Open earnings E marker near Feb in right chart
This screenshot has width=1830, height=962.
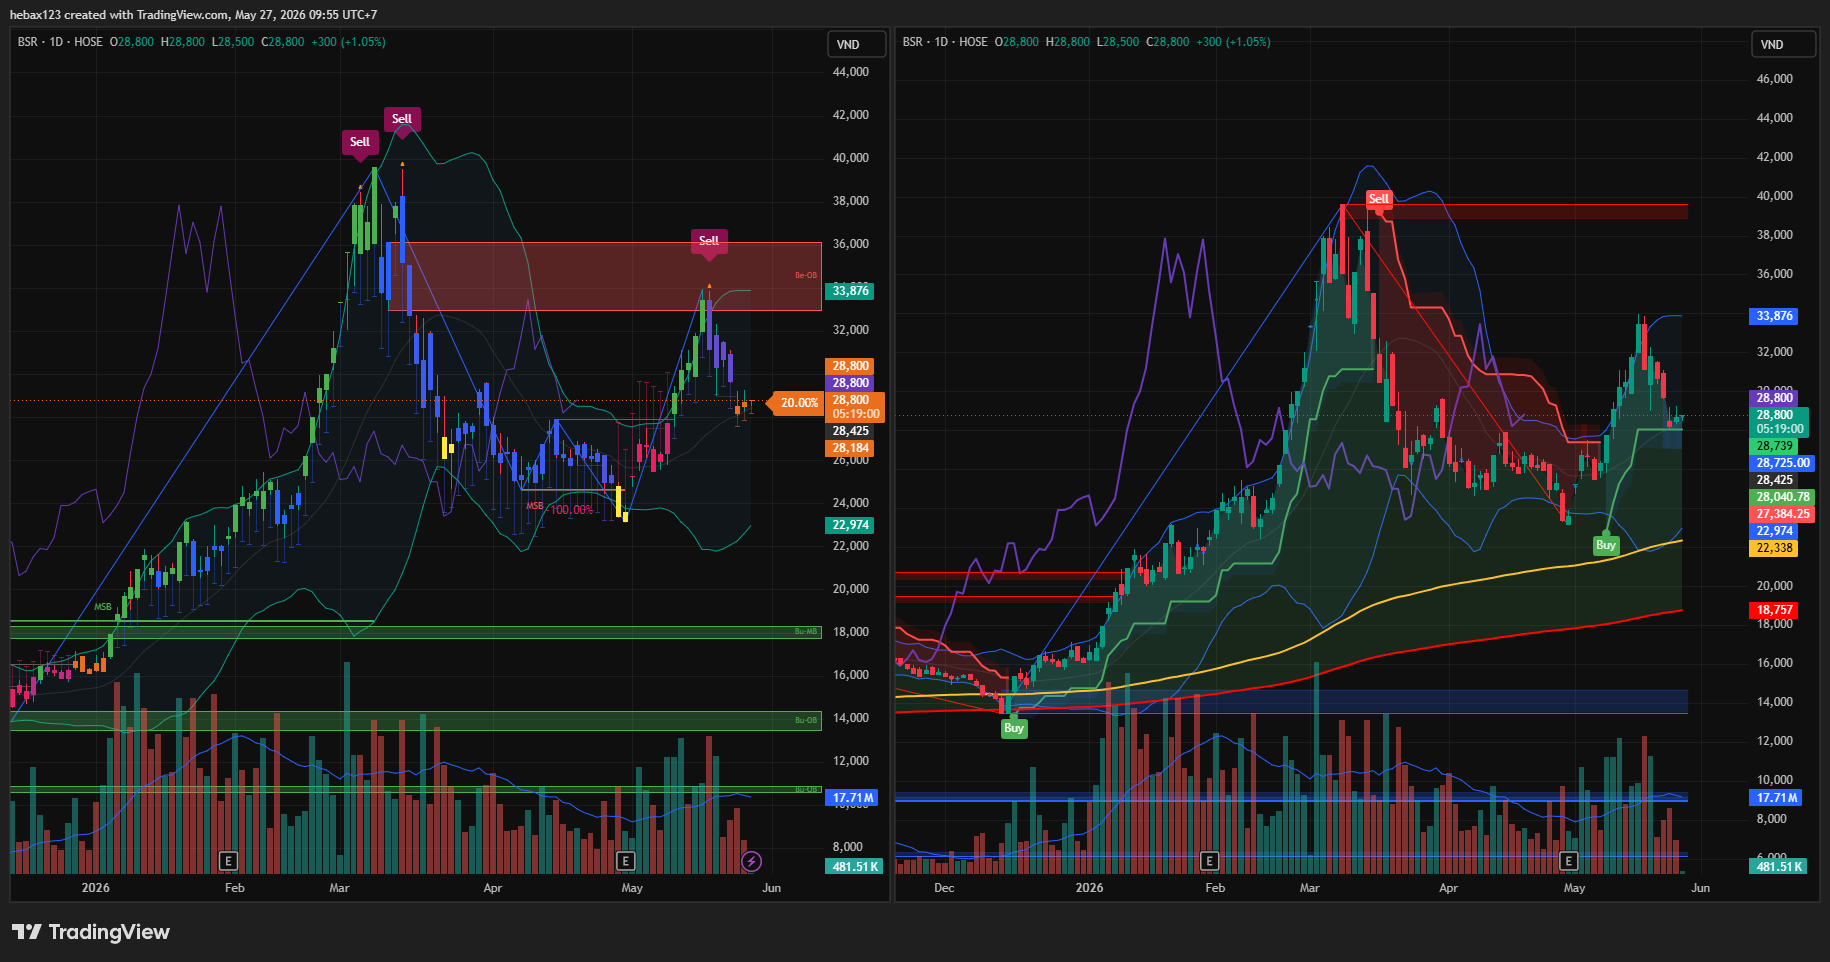point(1209,861)
